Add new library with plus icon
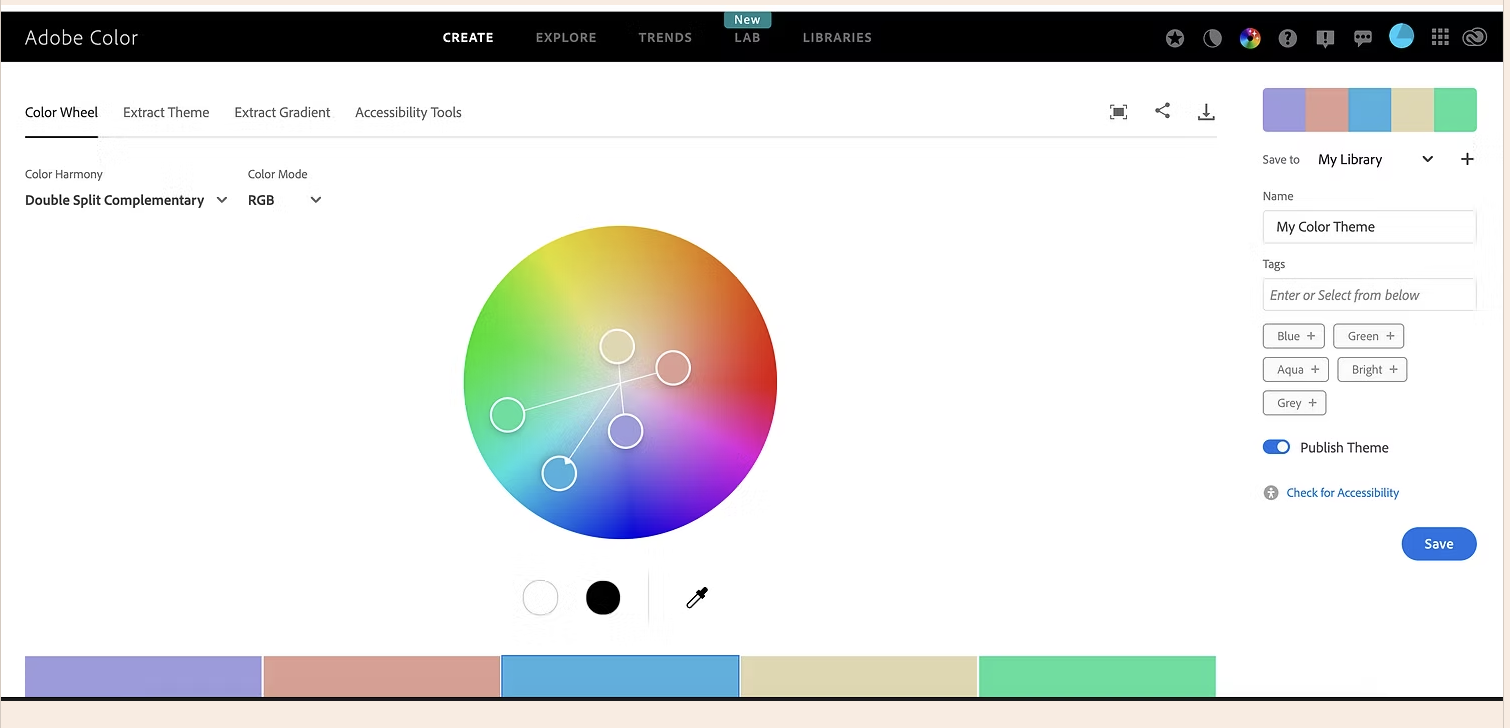 1467,159
